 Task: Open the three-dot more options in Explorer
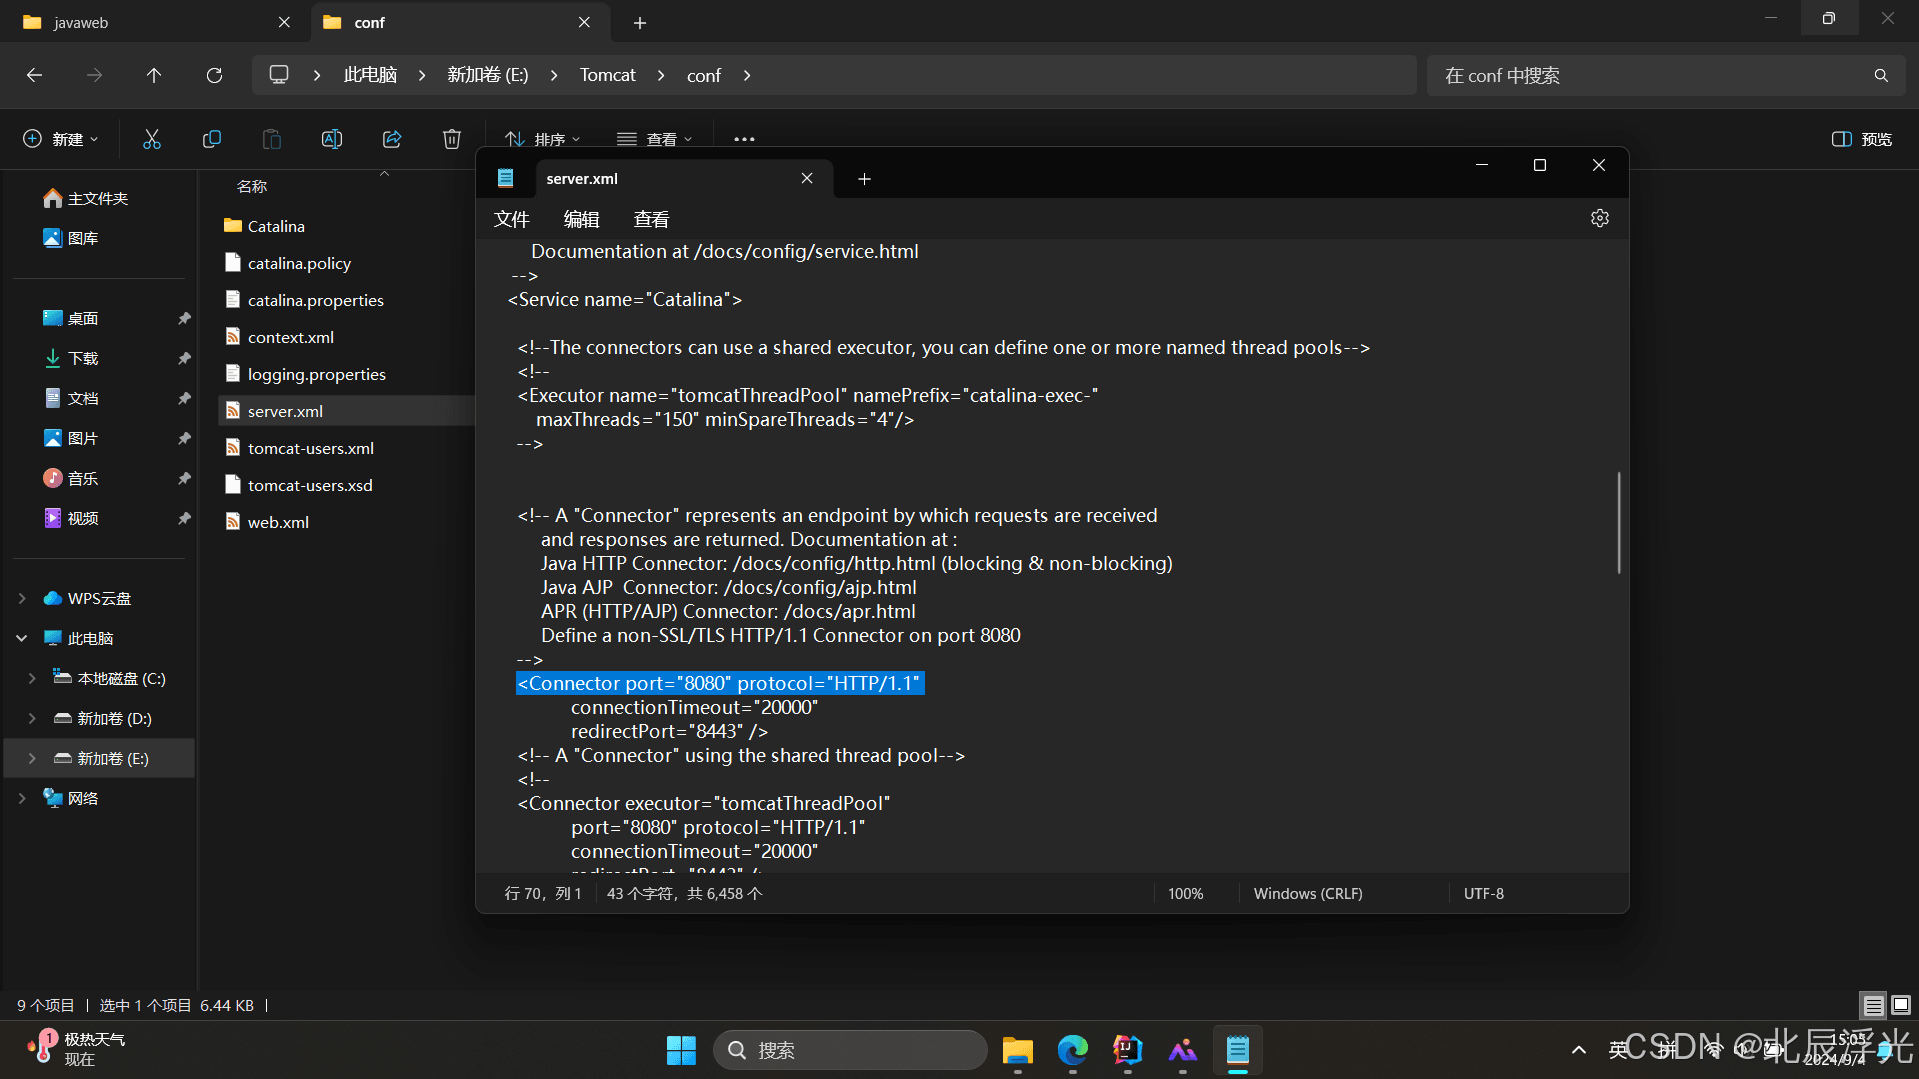click(744, 139)
